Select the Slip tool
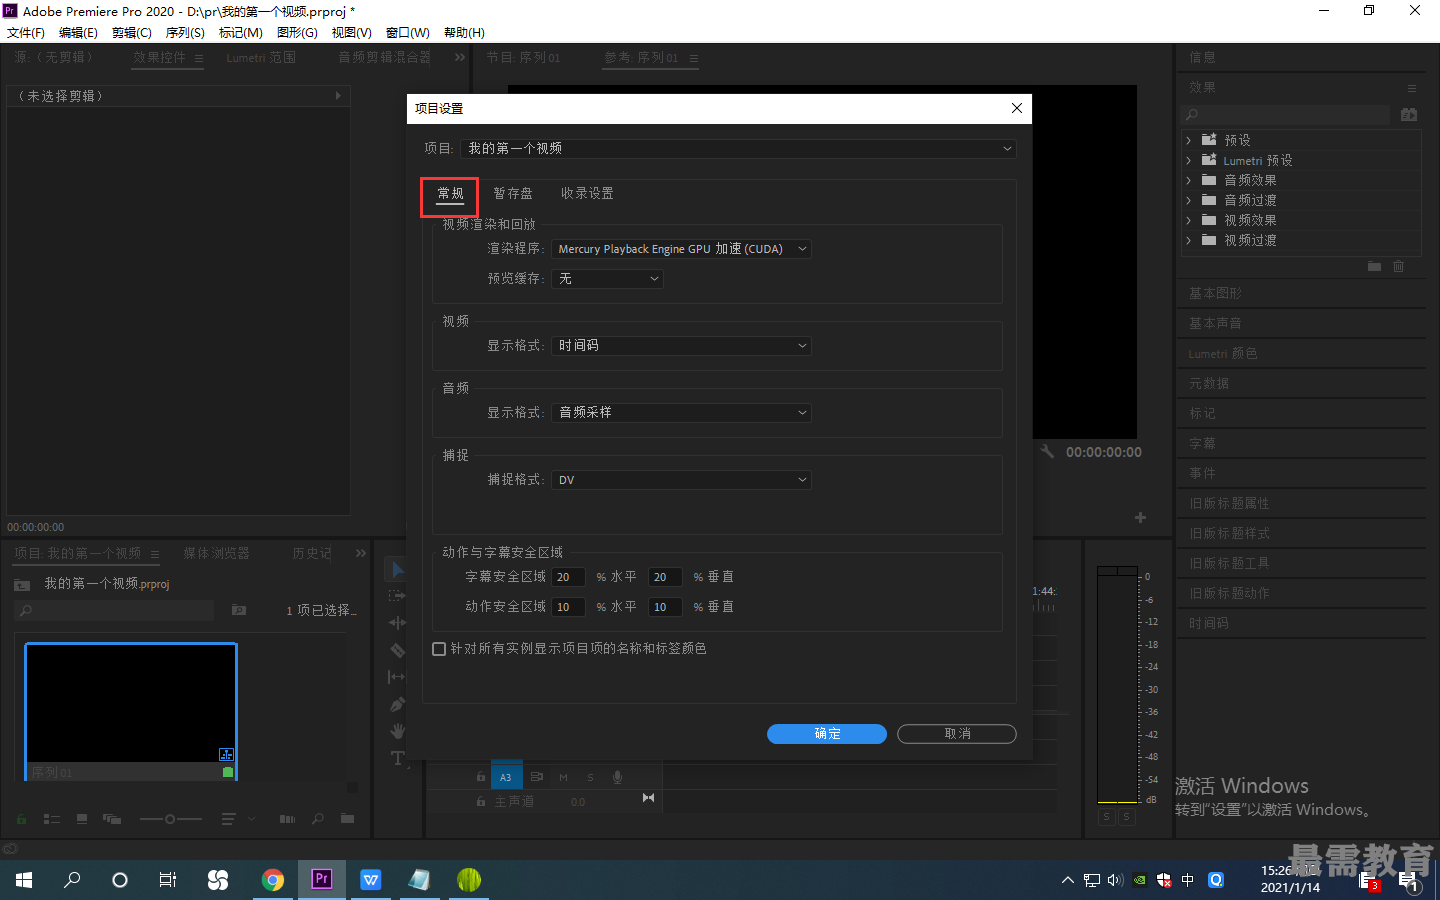Viewport: 1440px width, 900px height. (x=397, y=677)
